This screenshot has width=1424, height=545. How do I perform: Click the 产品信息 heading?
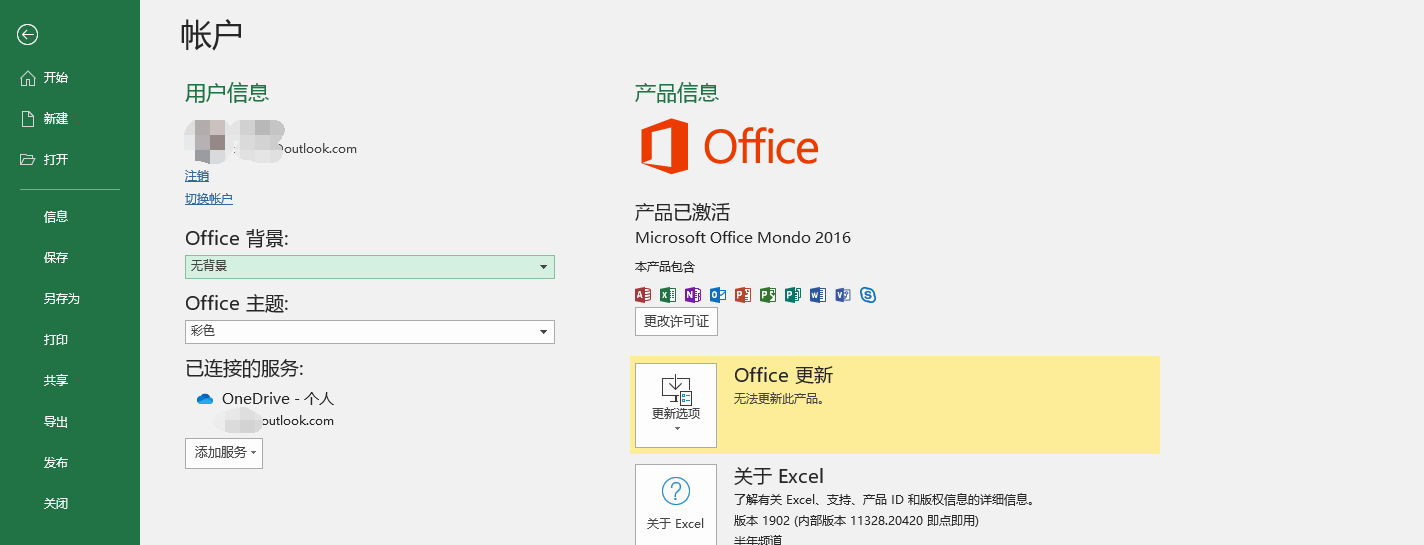tap(677, 93)
